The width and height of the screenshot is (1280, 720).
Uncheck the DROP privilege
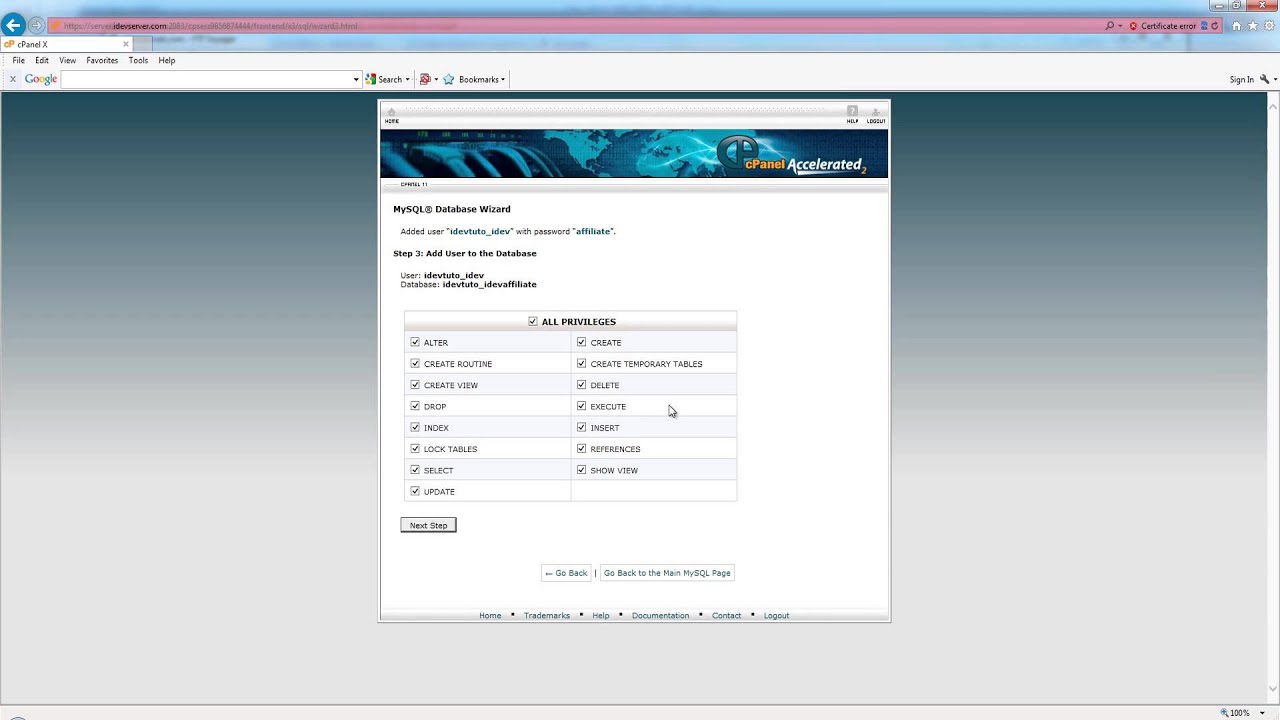click(415, 406)
